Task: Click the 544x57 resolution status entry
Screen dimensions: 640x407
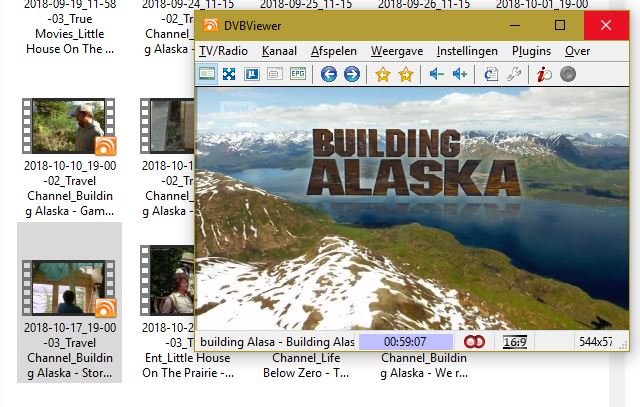Action: coord(596,342)
